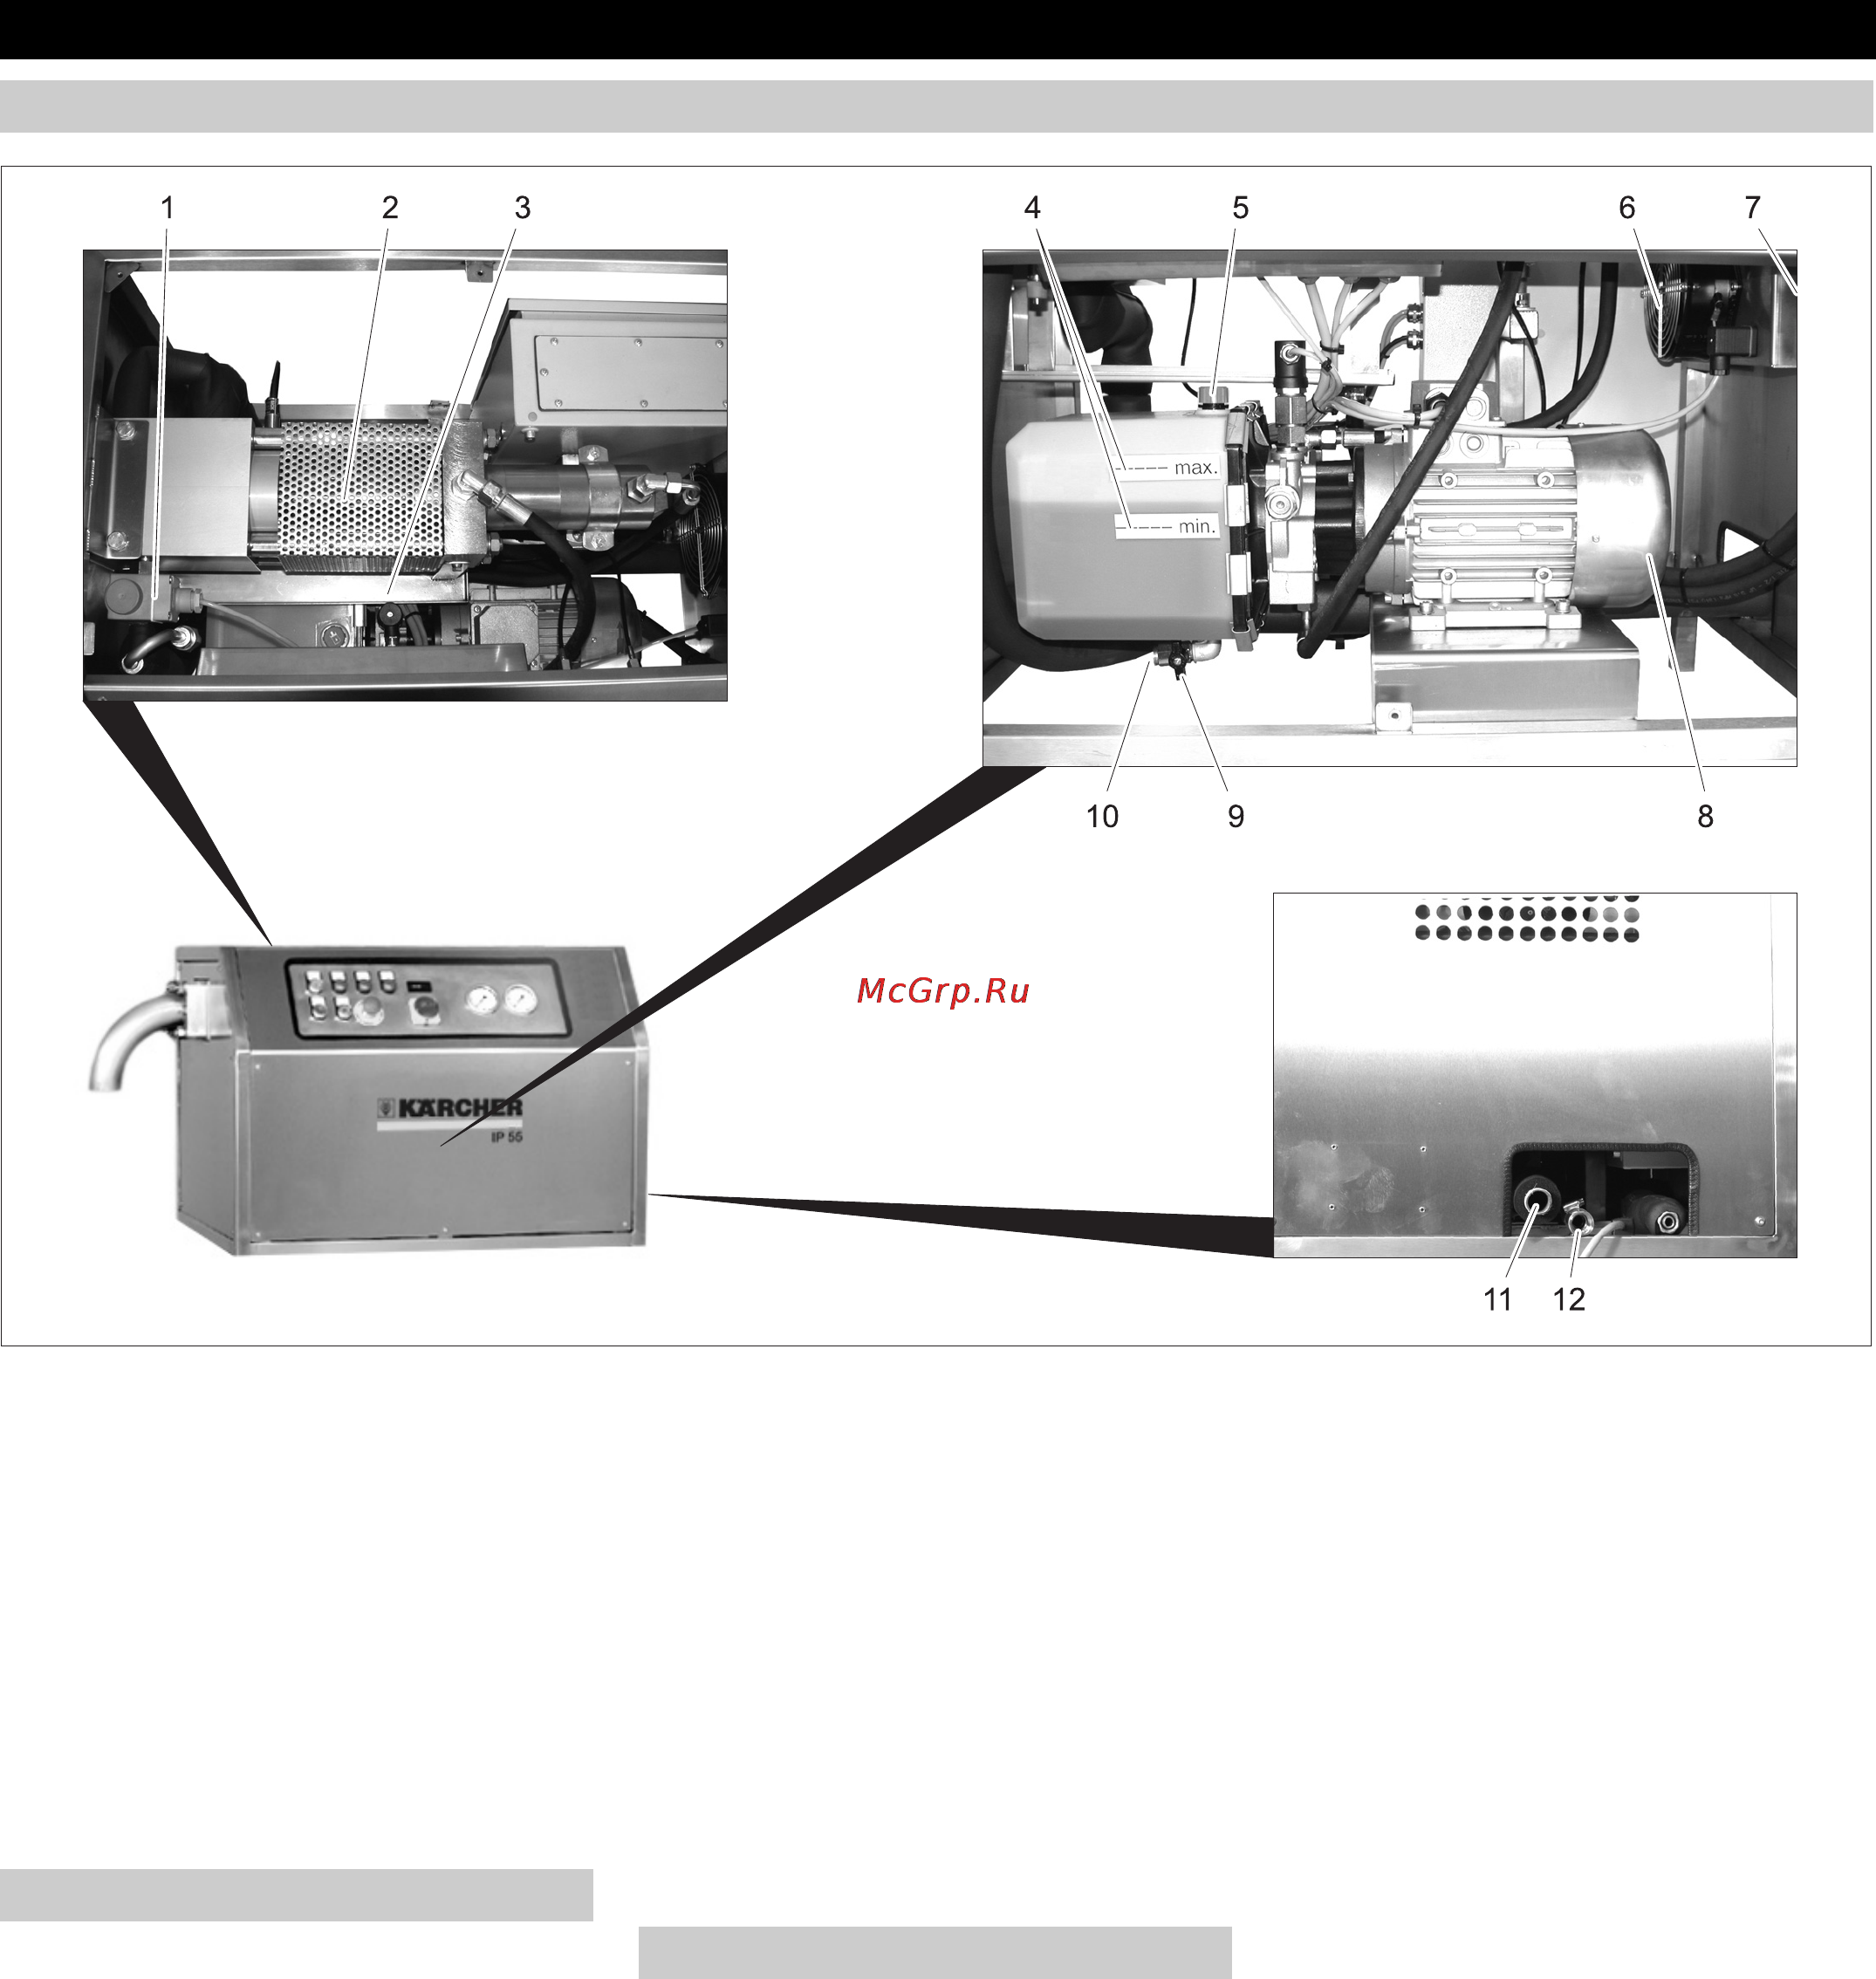The height and width of the screenshot is (1979, 1876).
Task: Select callout number 11 label
Action: pyautogui.click(x=1497, y=1299)
